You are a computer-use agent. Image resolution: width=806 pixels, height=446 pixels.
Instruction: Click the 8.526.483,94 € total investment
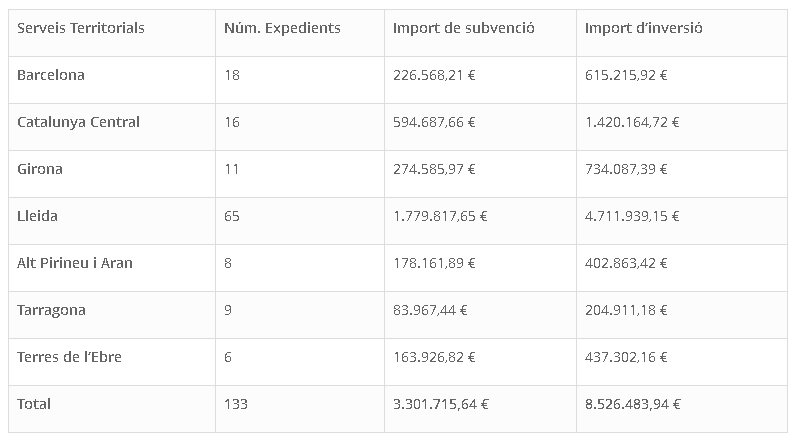click(x=633, y=404)
